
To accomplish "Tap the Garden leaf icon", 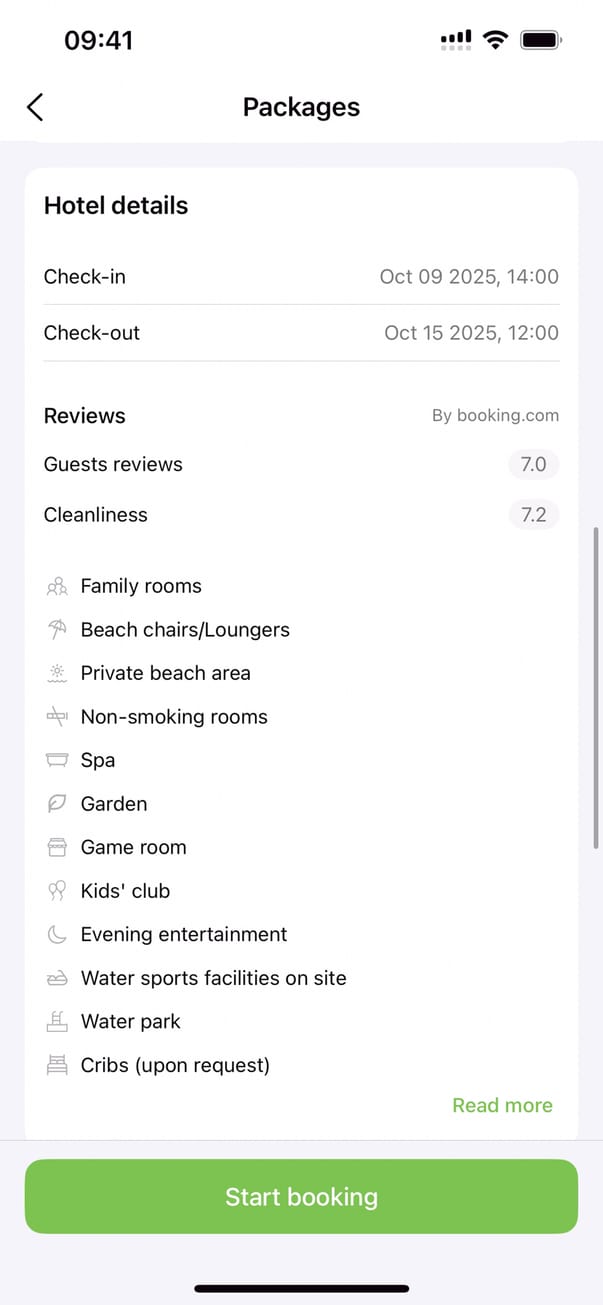I will point(57,804).
